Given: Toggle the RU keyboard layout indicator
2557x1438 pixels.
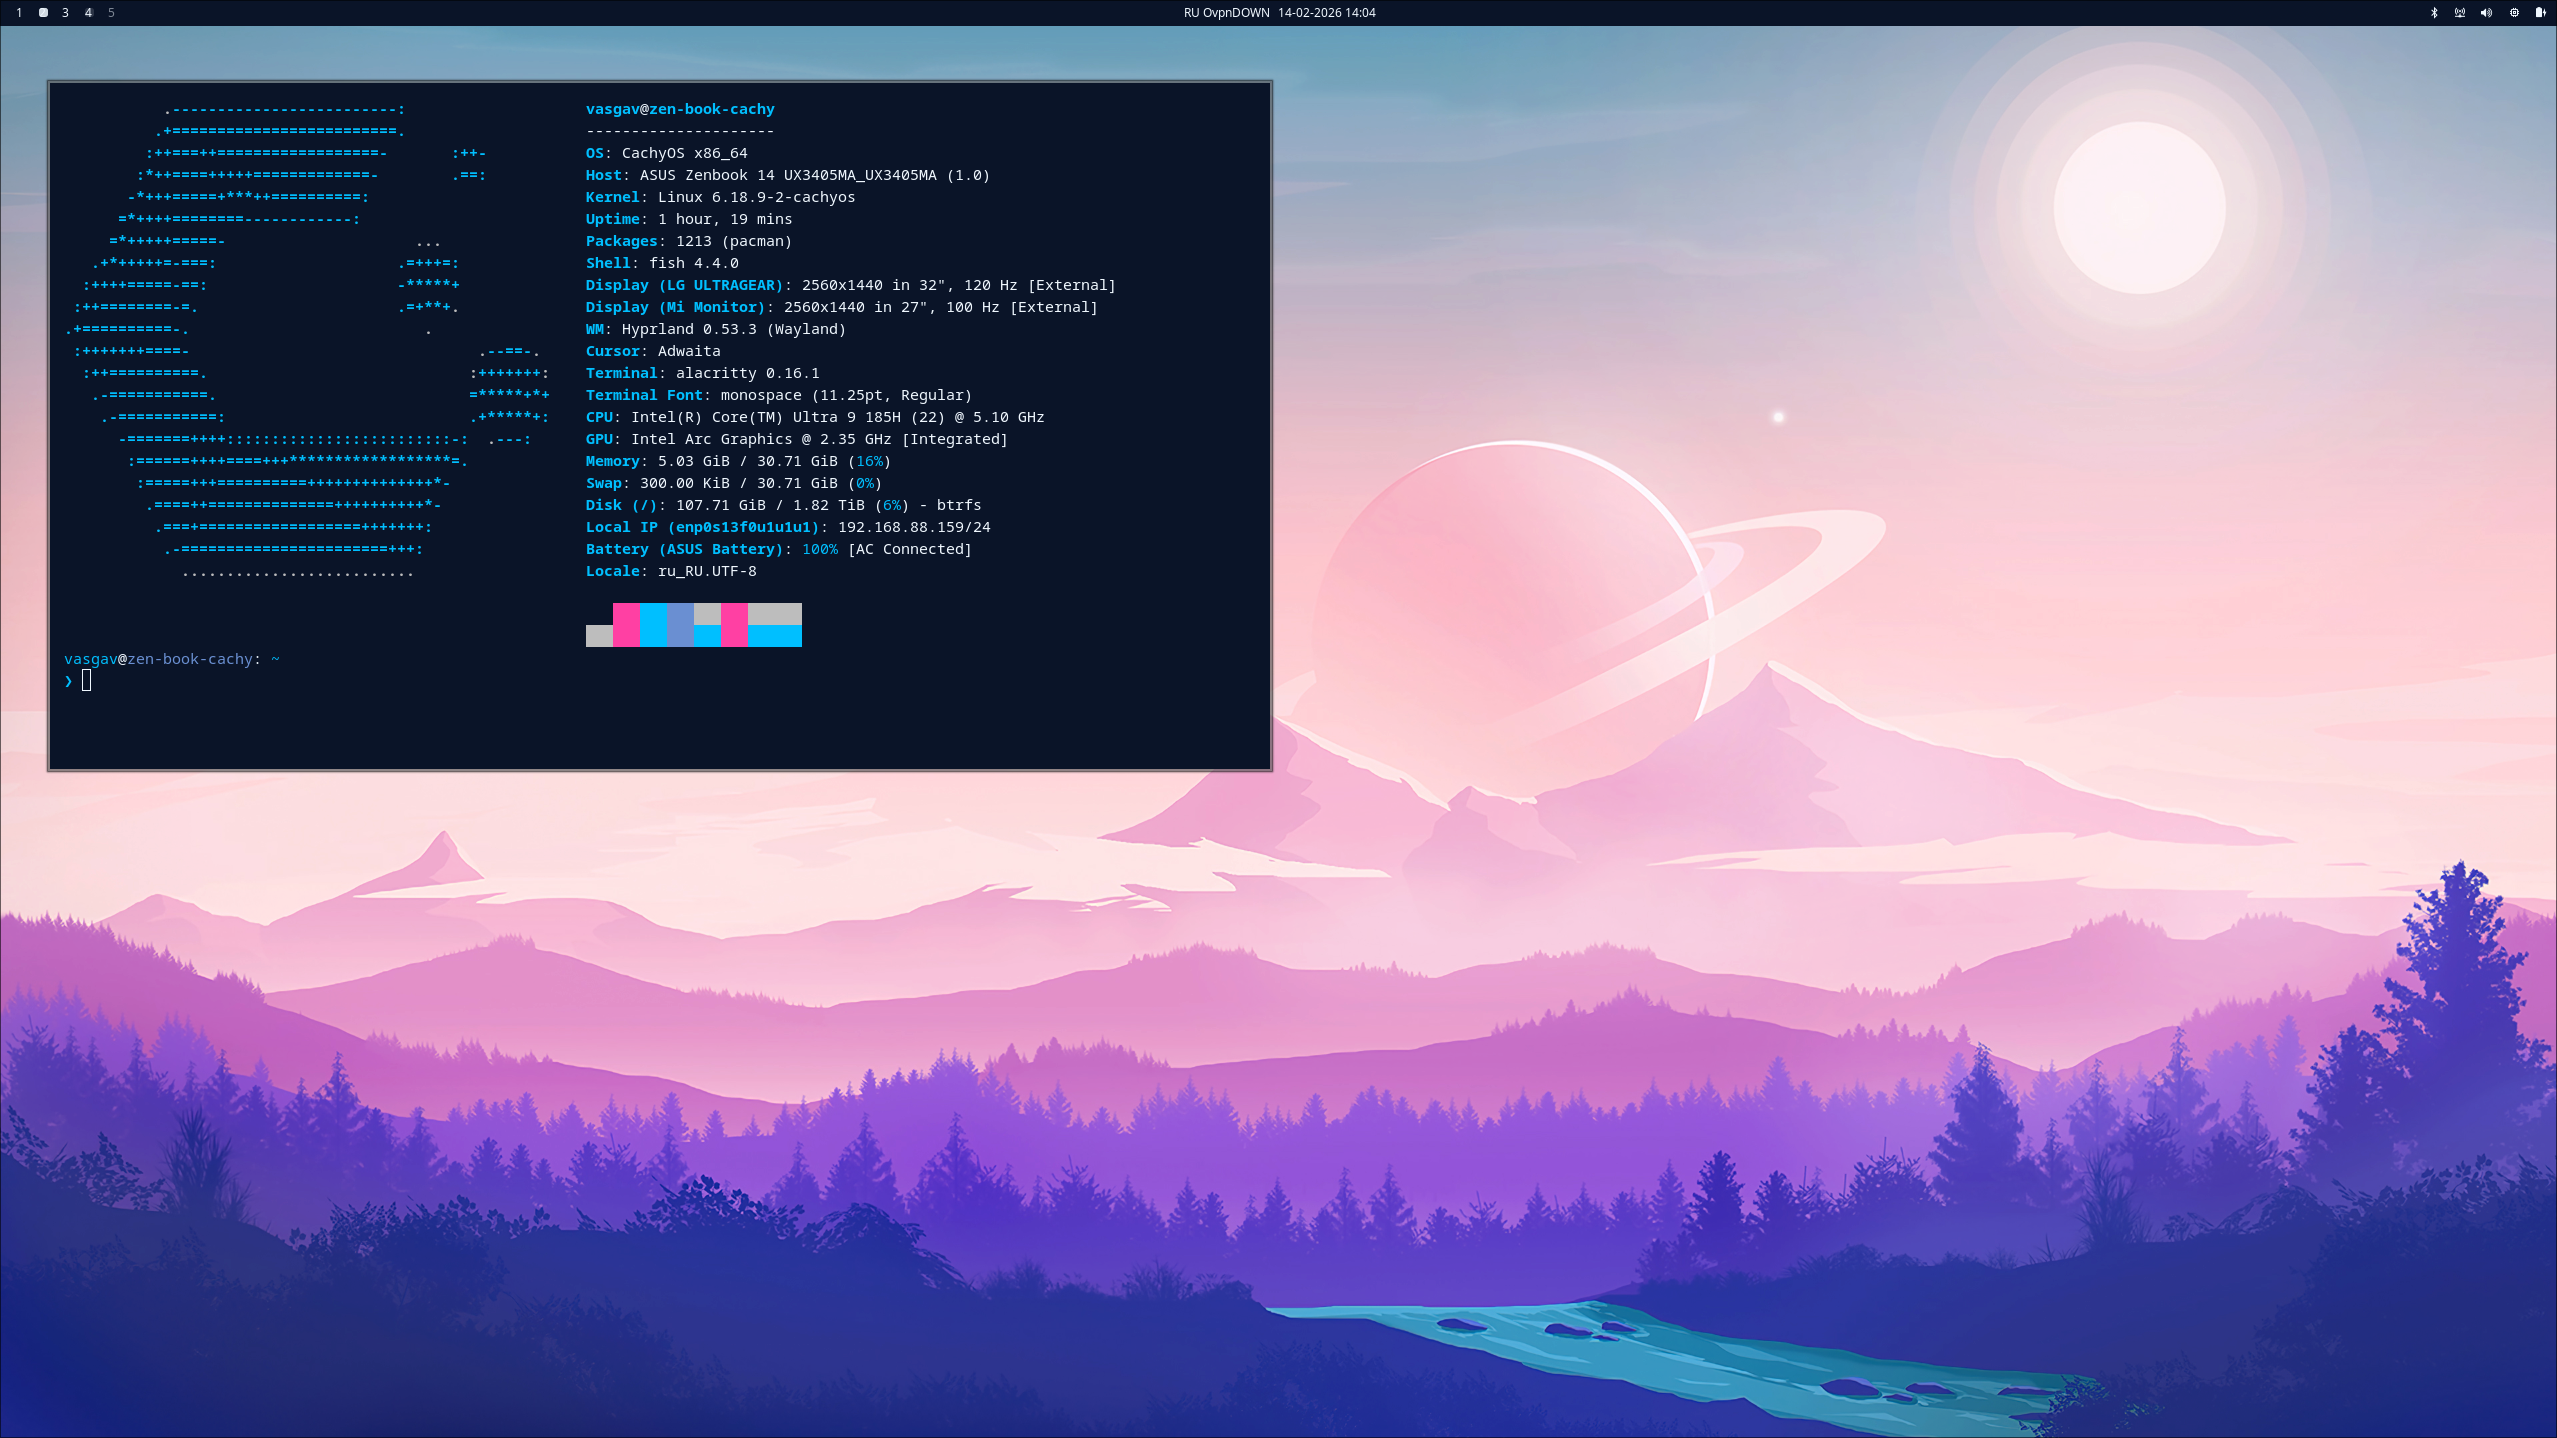Looking at the screenshot, I should [1191, 13].
